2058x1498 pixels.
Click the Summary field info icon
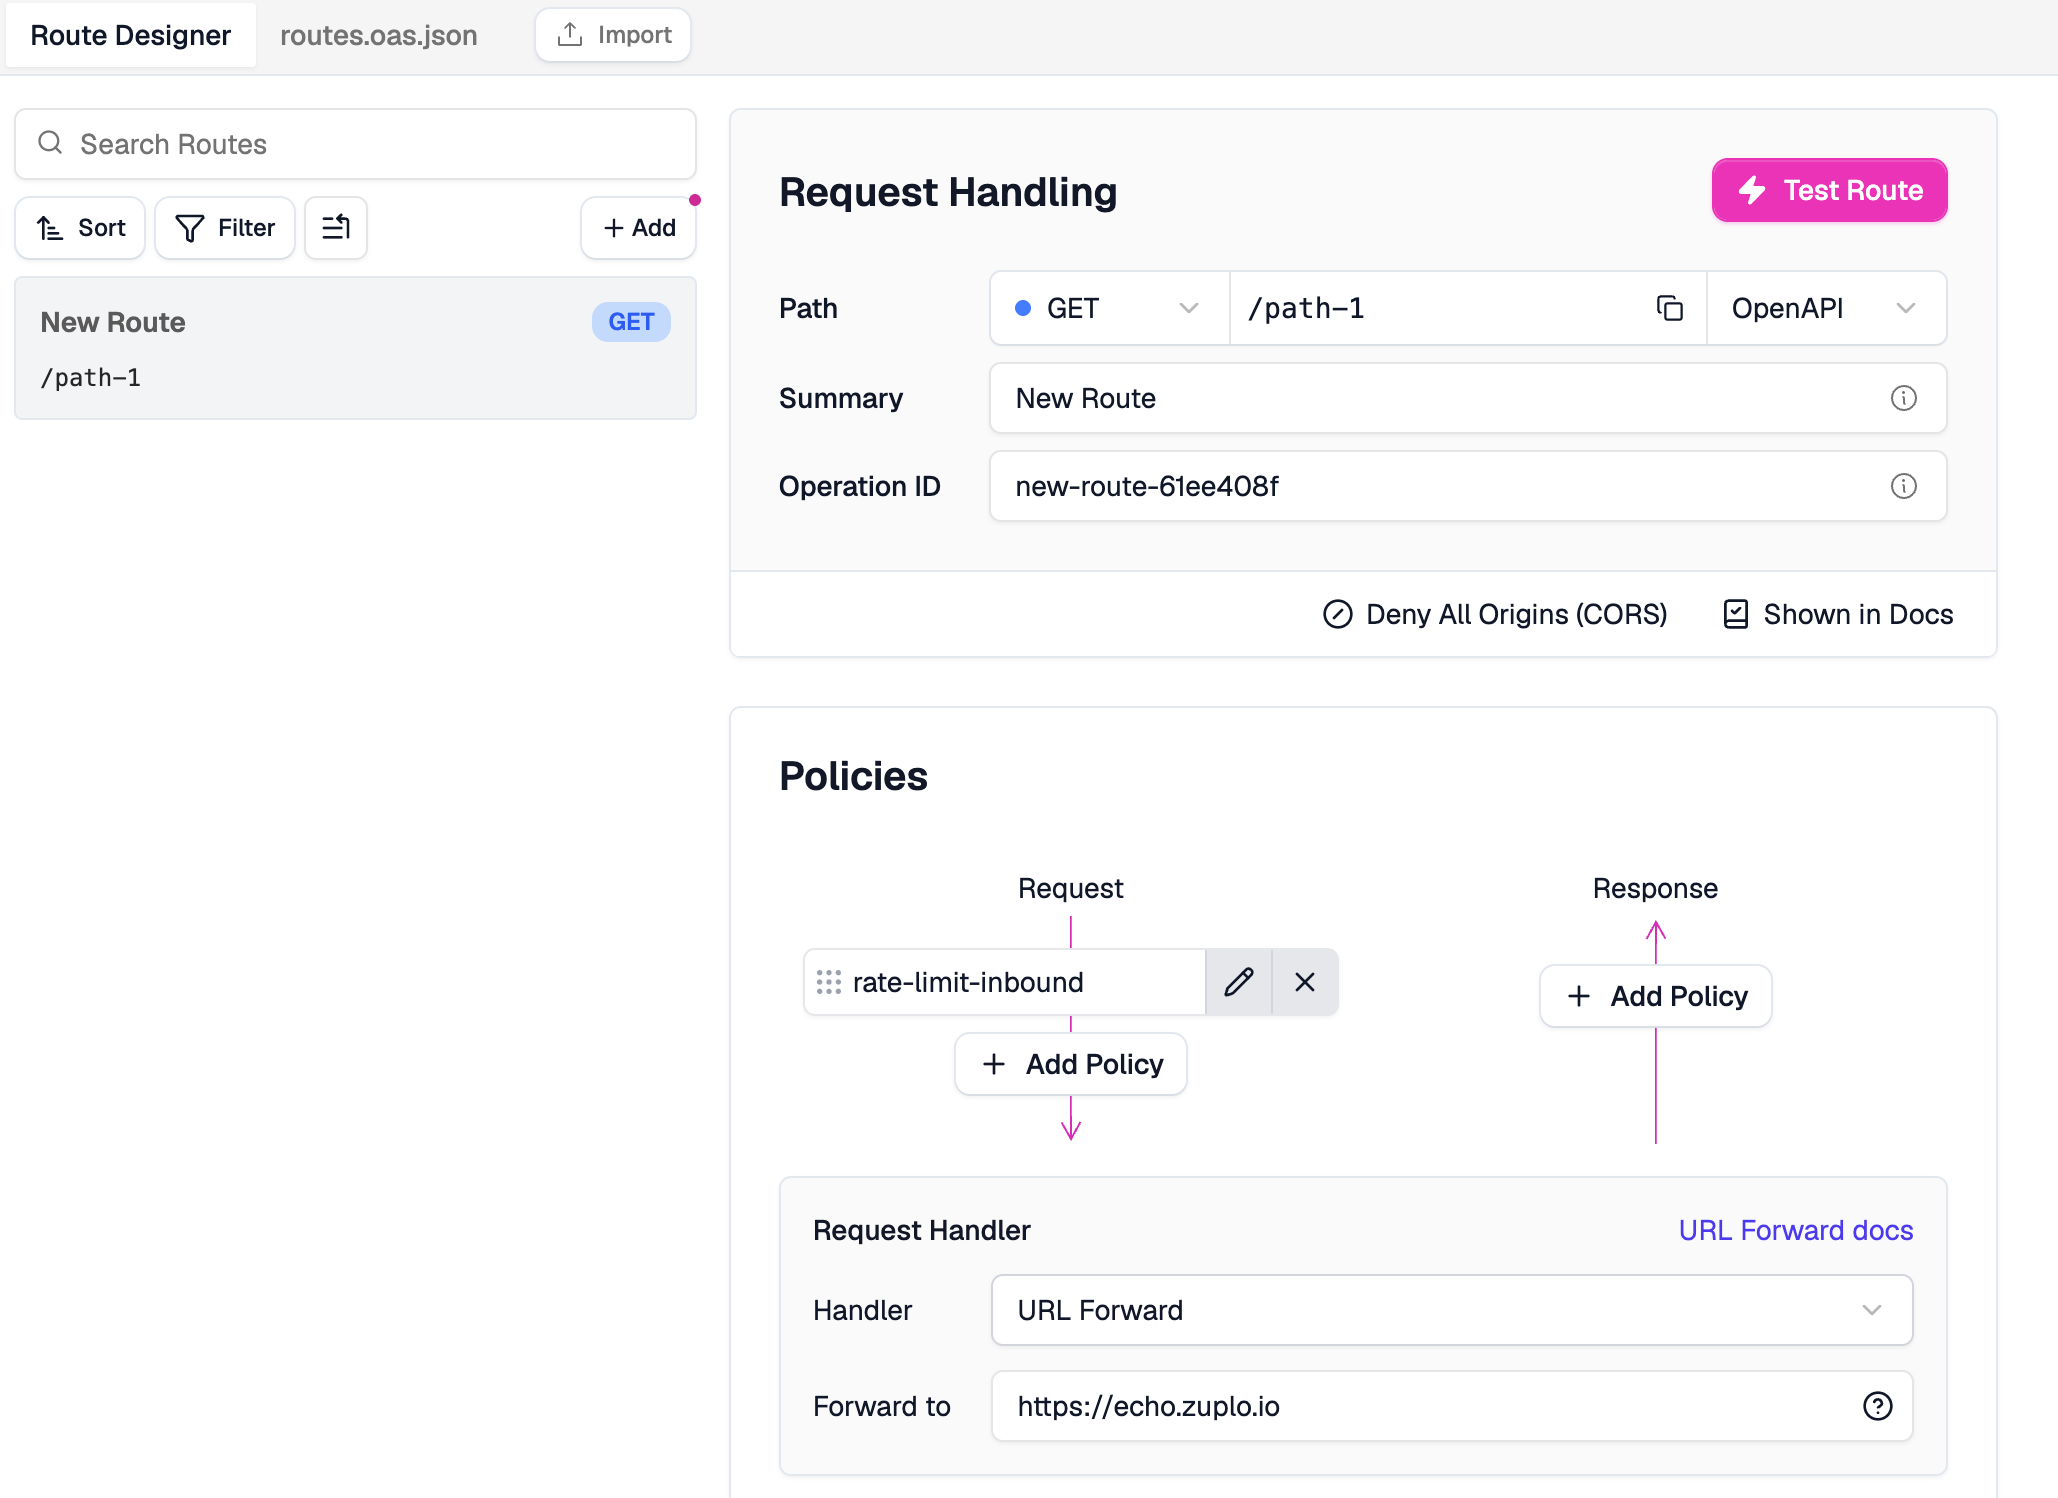click(1903, 398)
